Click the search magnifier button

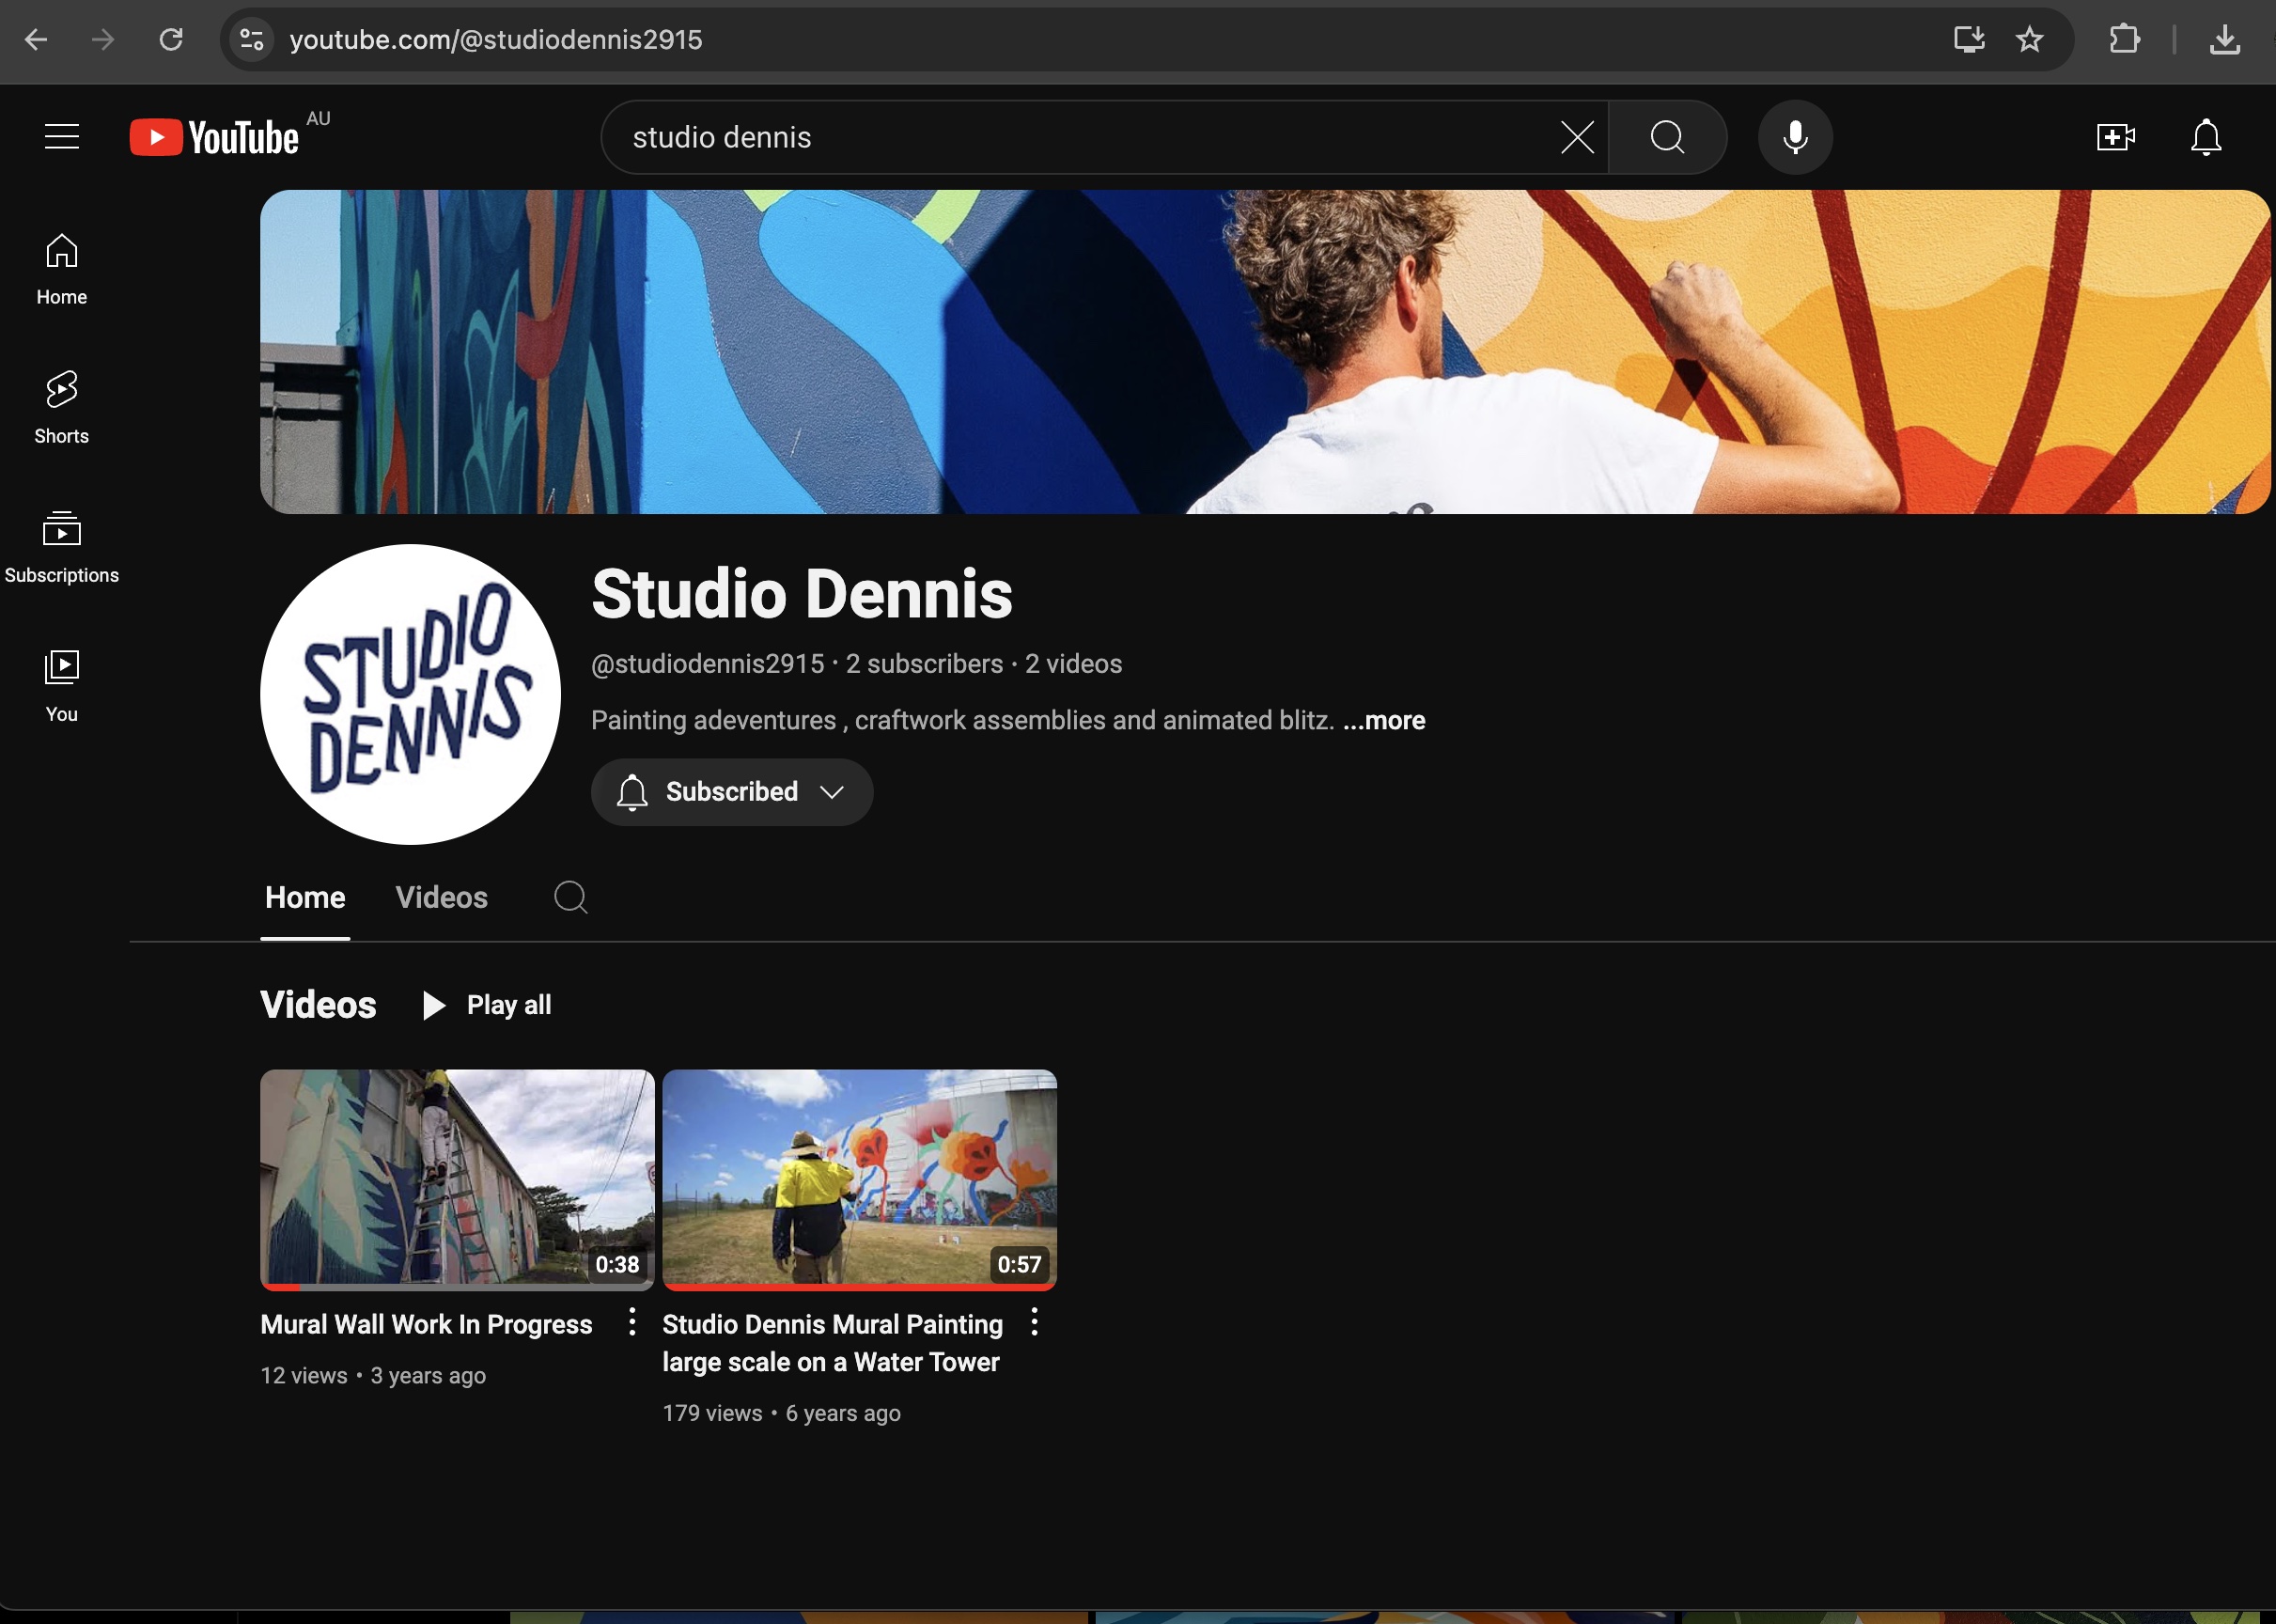[1667, 137]
